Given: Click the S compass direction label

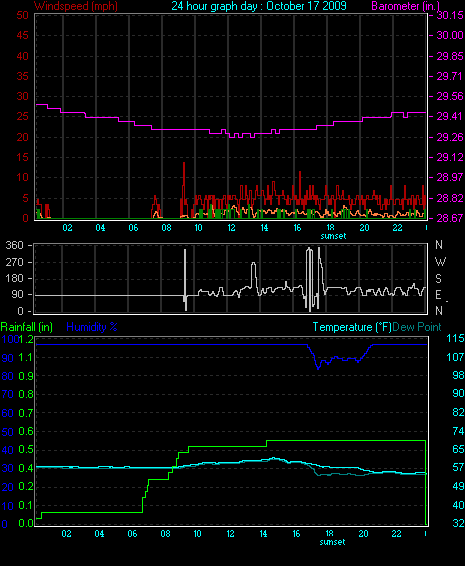Looking at the screenshot, I should click(x=438, y=279).
